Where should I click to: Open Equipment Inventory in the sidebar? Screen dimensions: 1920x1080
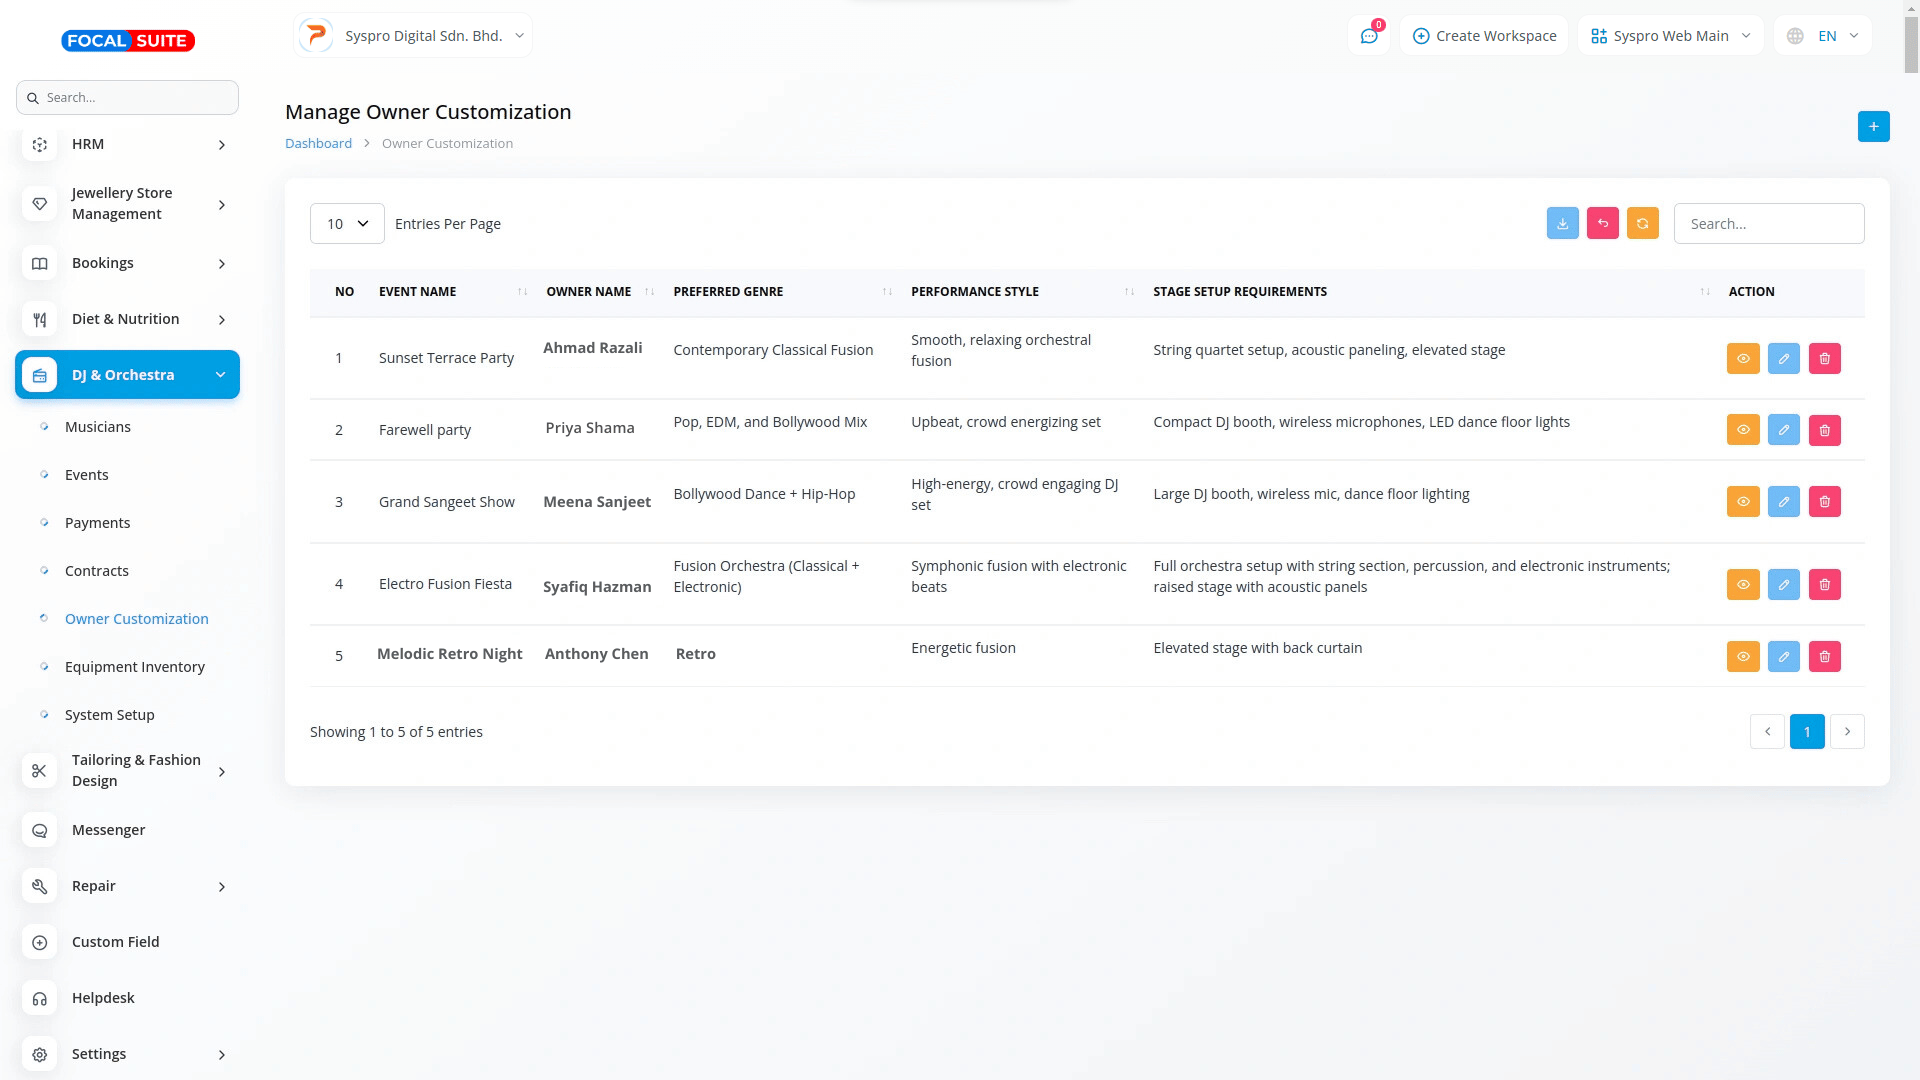[x=135, y=667]
